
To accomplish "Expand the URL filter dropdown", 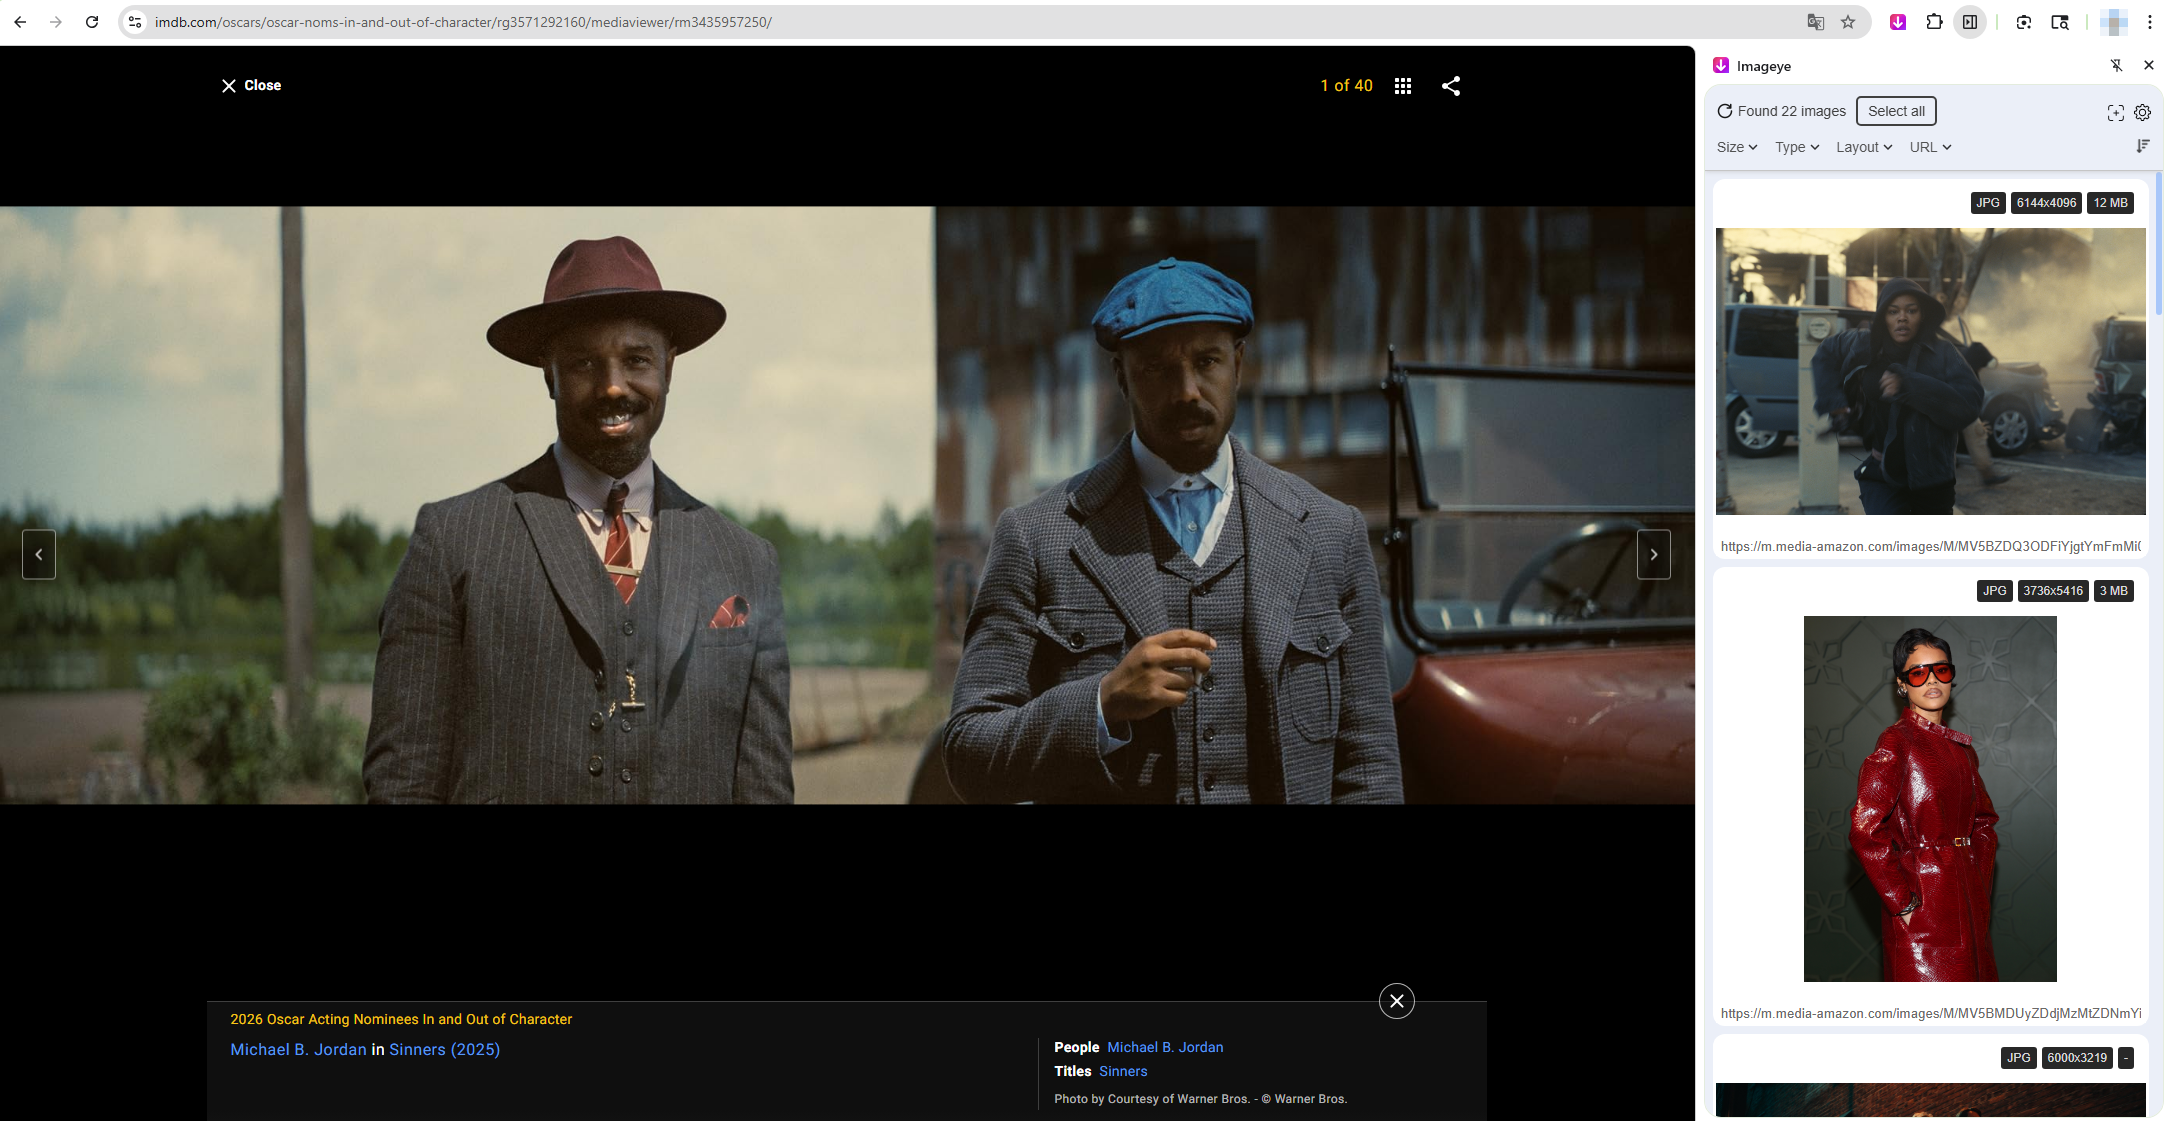I will click(x=1929, y=147).
